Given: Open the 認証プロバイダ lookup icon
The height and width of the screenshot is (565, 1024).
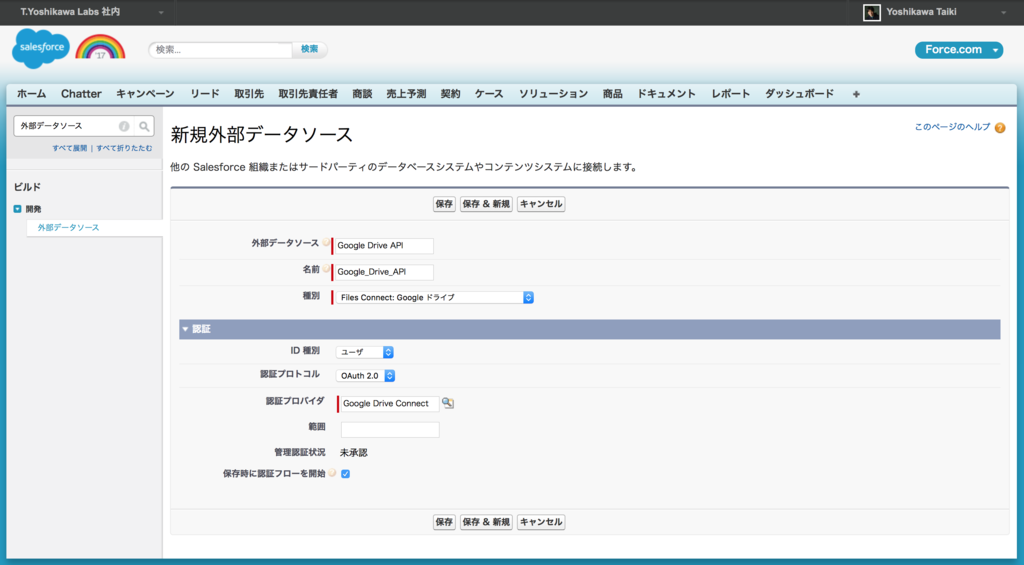Looking at the screenshot, I should [x=447, y=403].
